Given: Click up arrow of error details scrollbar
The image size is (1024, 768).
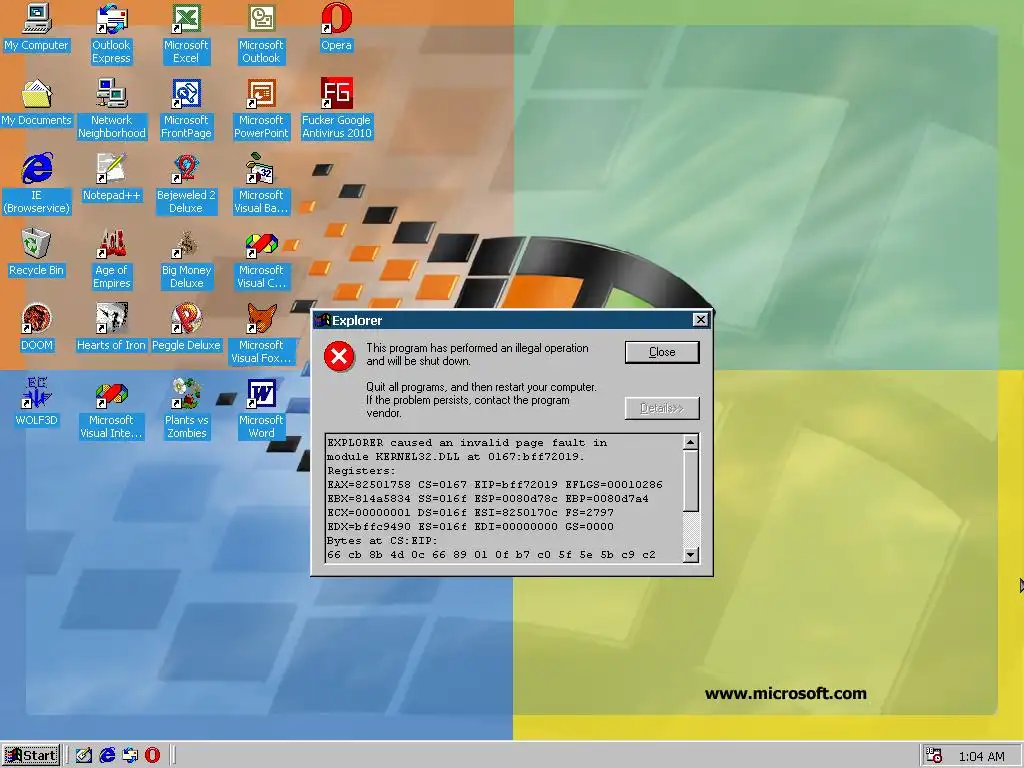Looking at the screenshot, I should click(690, 442).
